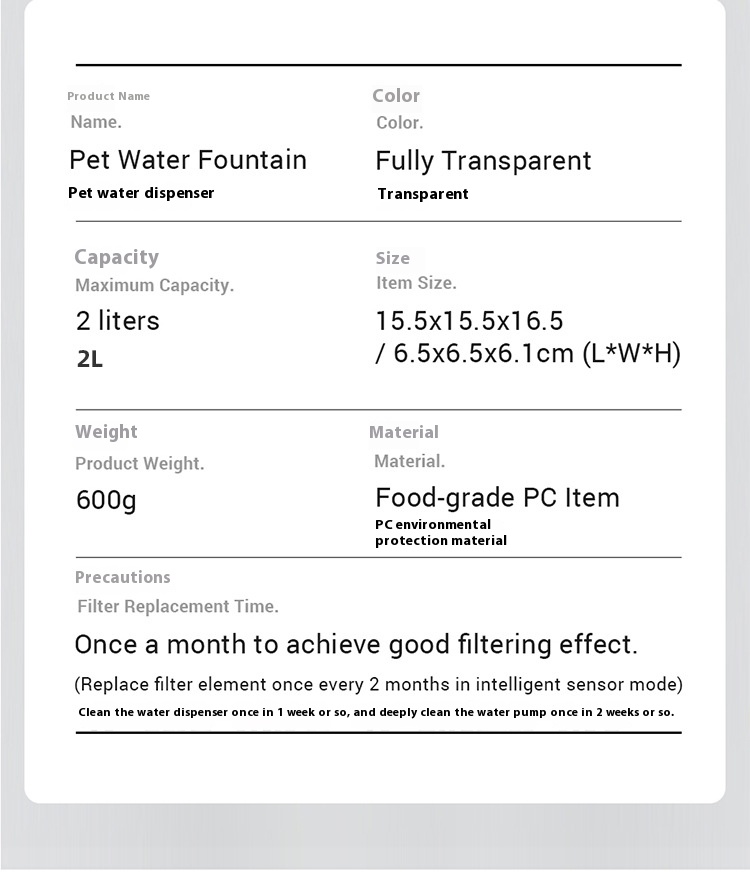The height and width of the screenshot is (872, 750).
Task: Select the "600g" weight value
Action: click(x=106, y=499)
